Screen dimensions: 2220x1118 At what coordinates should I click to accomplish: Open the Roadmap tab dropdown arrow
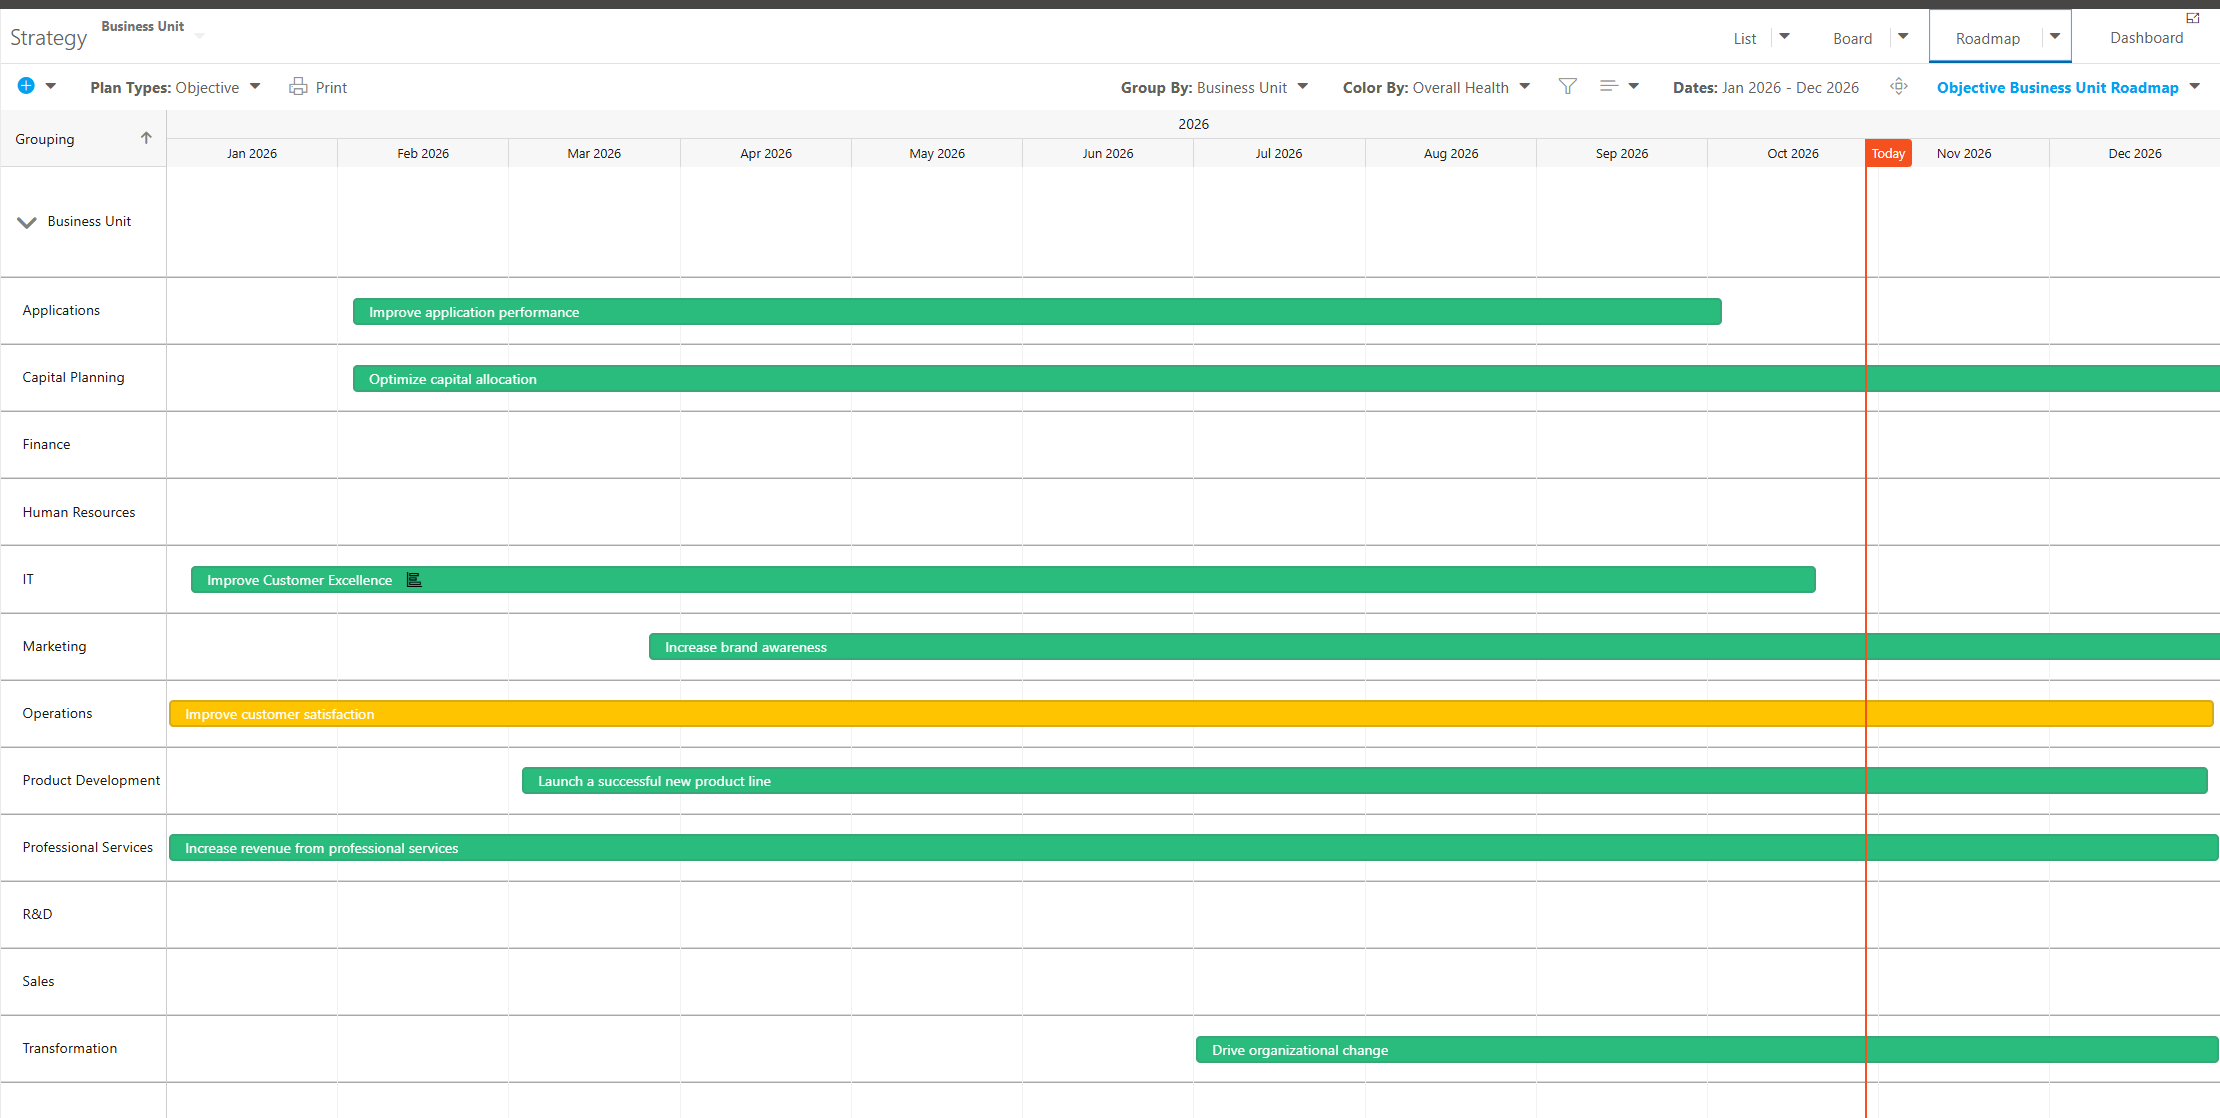(x=2055, y=36)
